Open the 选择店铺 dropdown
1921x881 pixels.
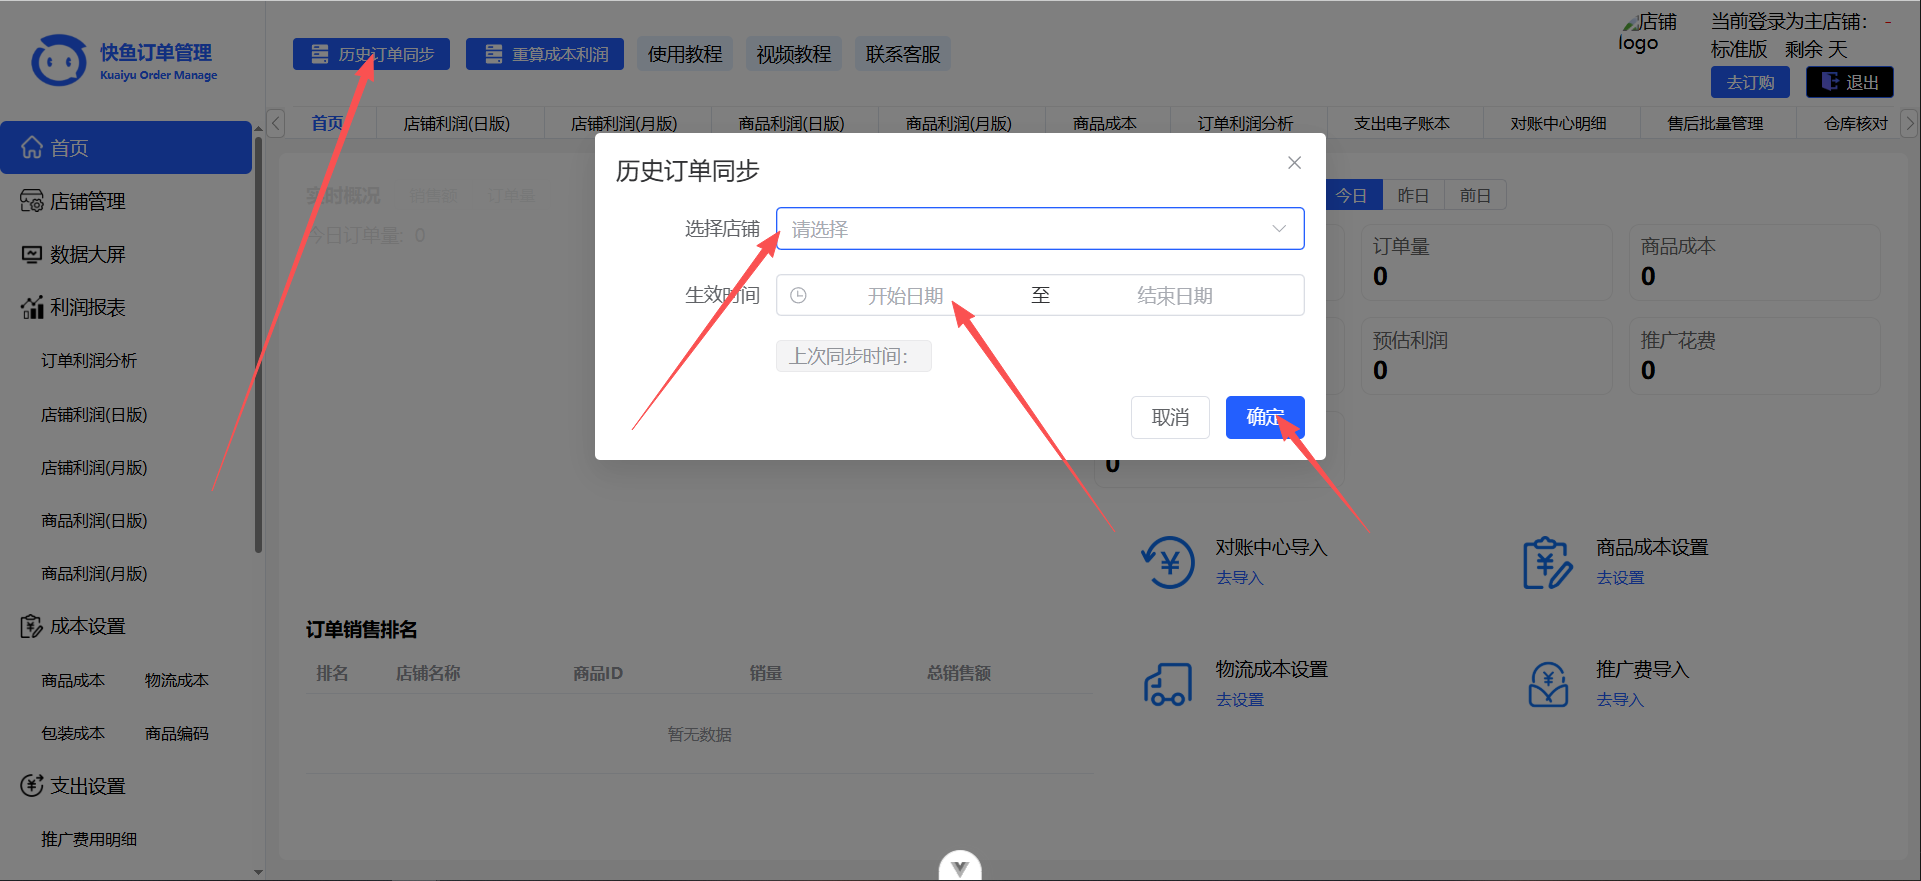(x=1040, y=229)
